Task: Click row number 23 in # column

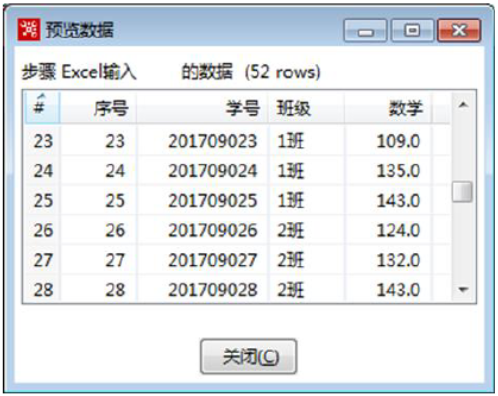Action: [x=43, y=141]
